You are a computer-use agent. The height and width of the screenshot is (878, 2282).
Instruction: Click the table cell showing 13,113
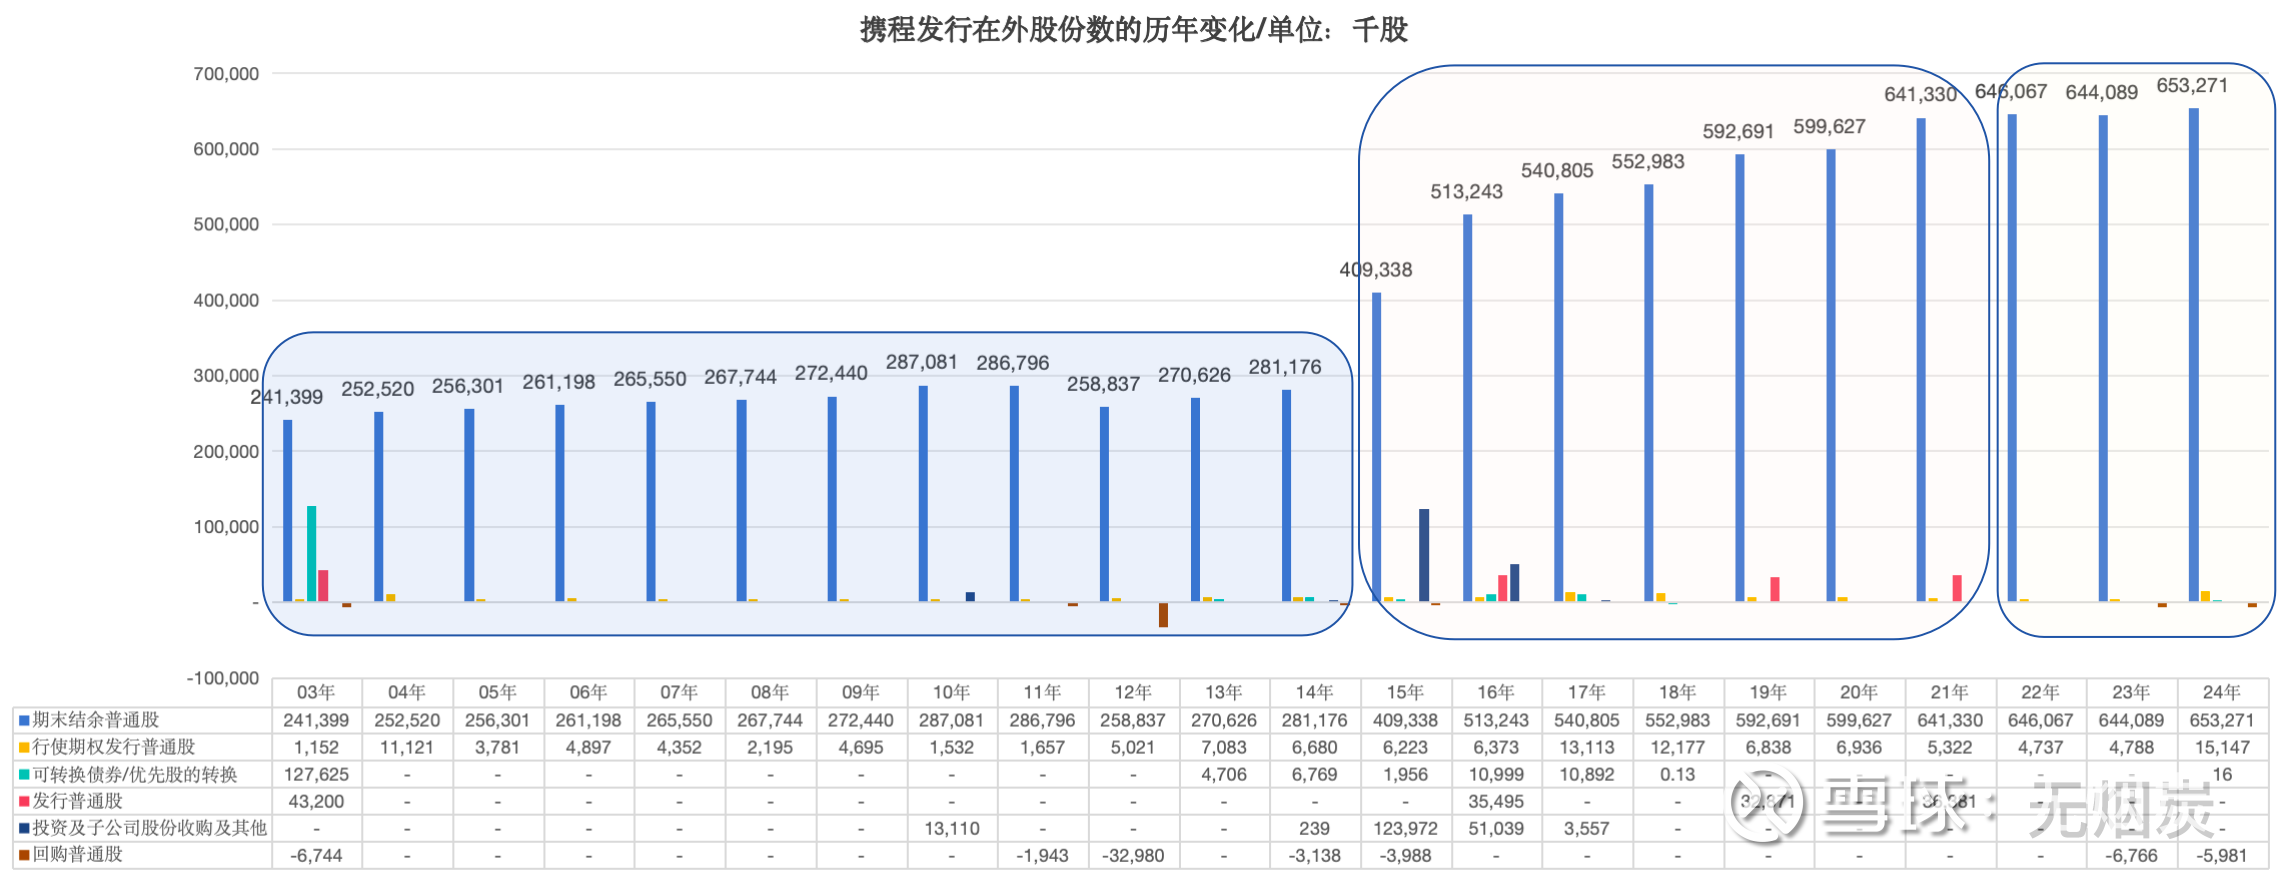pos(1586,747)
